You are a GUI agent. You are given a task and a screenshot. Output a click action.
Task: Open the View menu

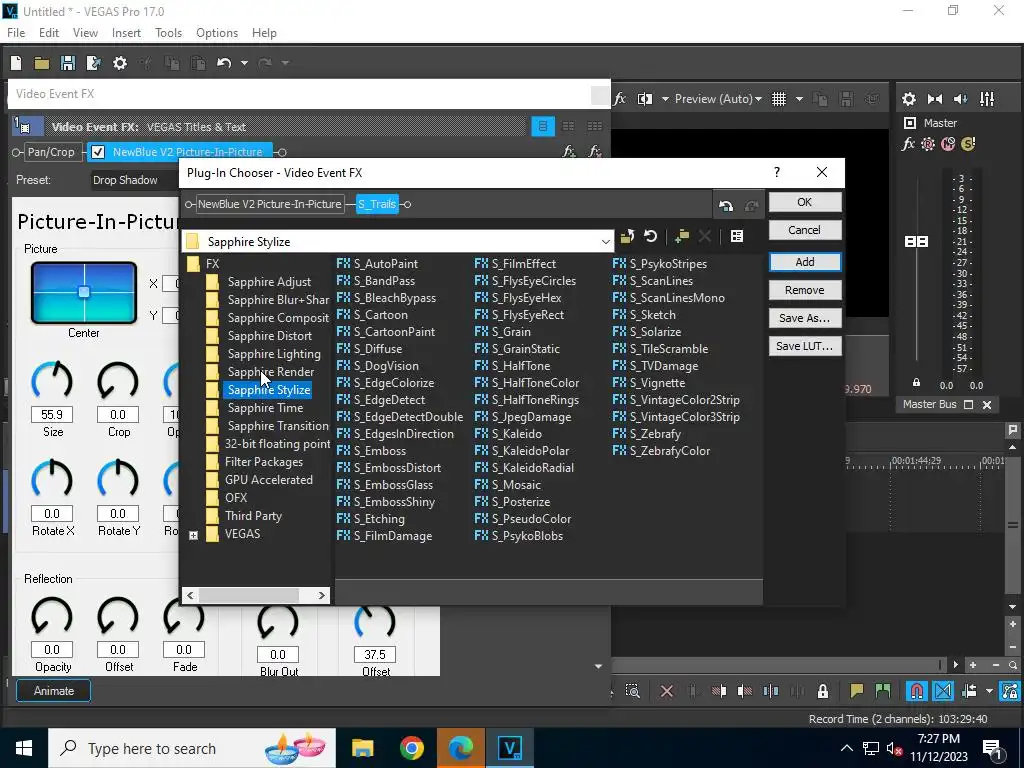click(85, 33)
